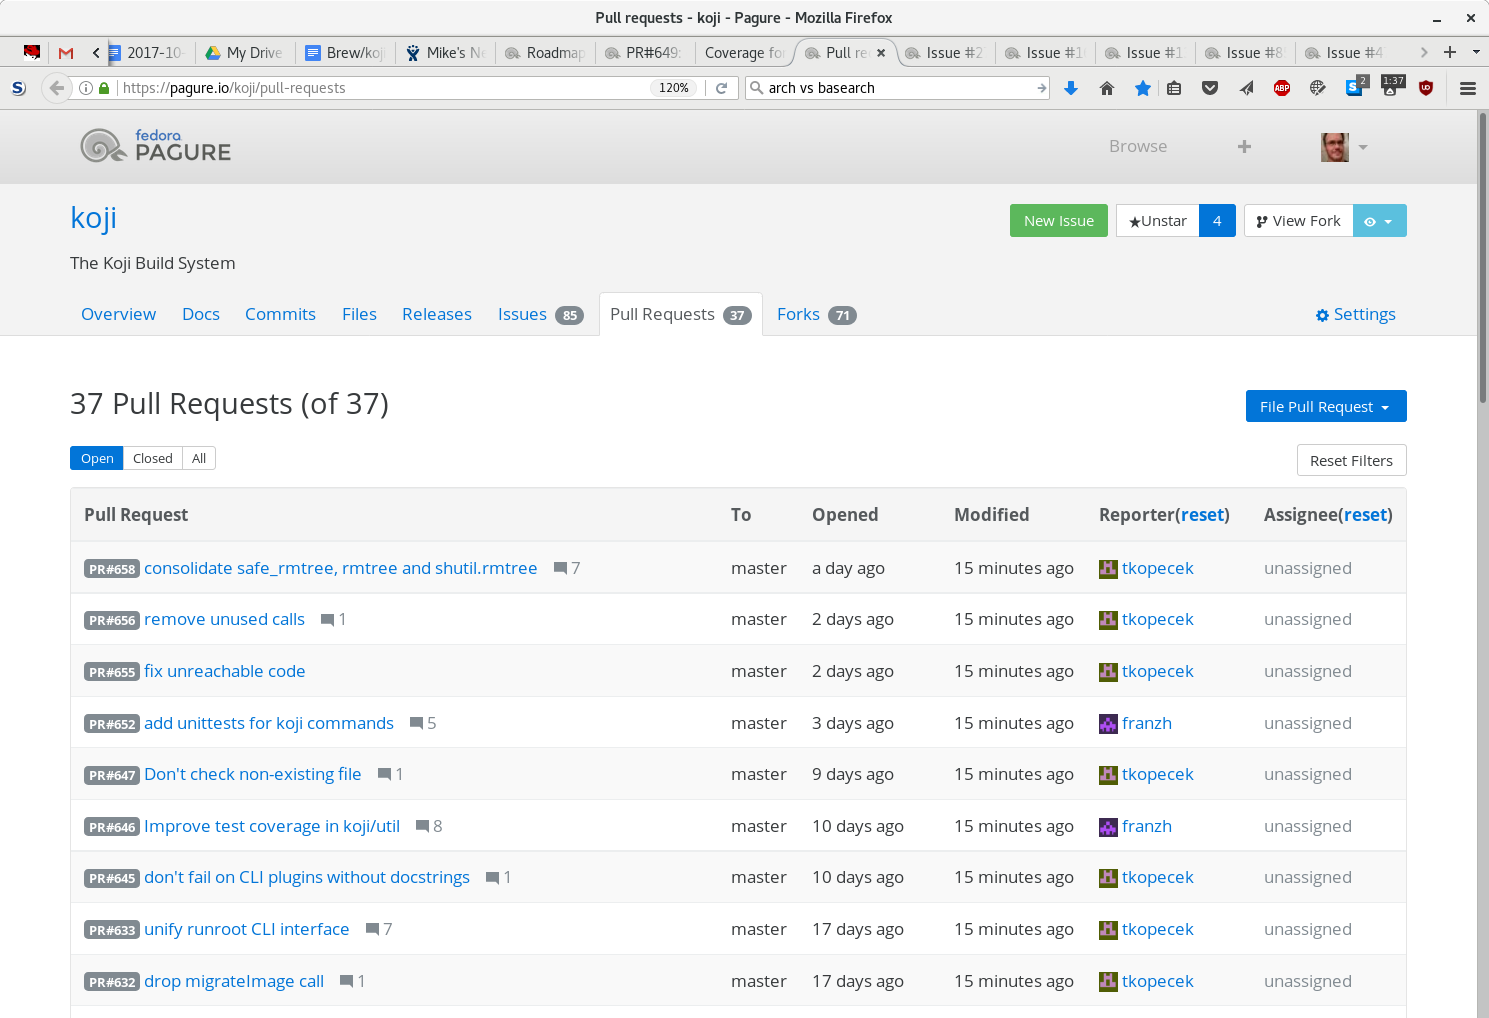The image size is (1489, 1018).
Task: Open PR 'fix unreachable code'
Action: 224,671
